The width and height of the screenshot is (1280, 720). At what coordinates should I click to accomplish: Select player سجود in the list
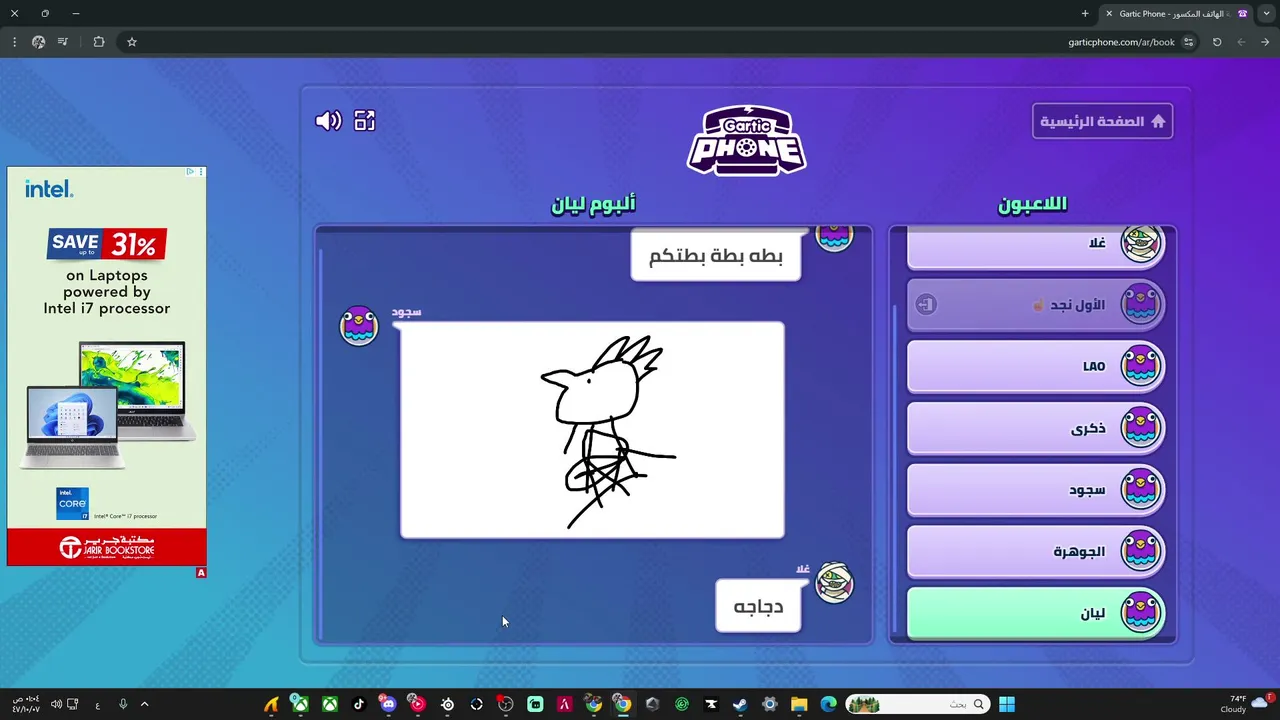click(x=1035, y=490)
